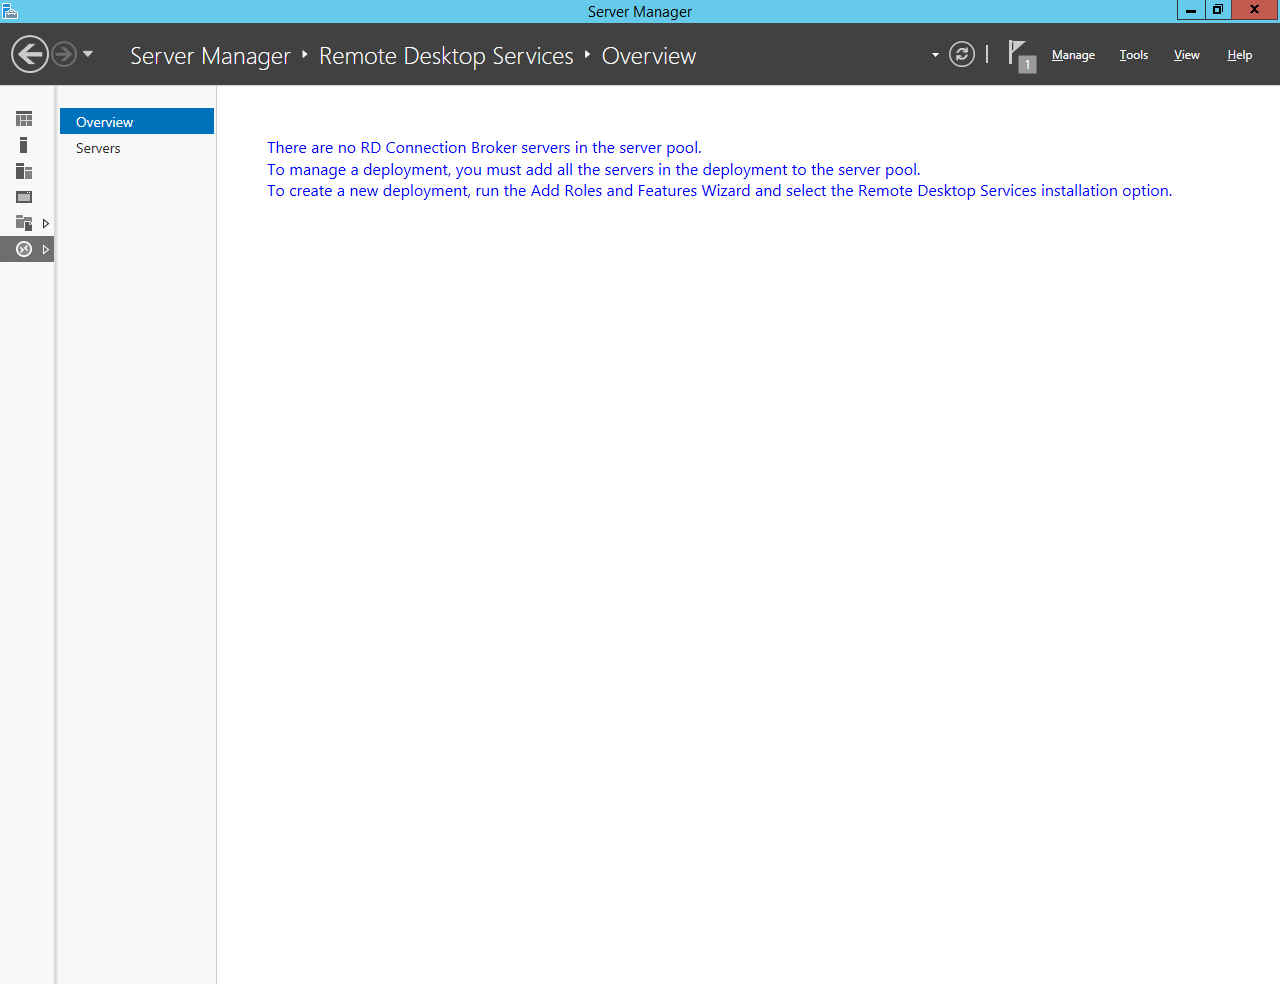This screenshot has height=984, width=1280.
Task: Click the Remote Desktop Services breadcrumb text
Action: 446,56
